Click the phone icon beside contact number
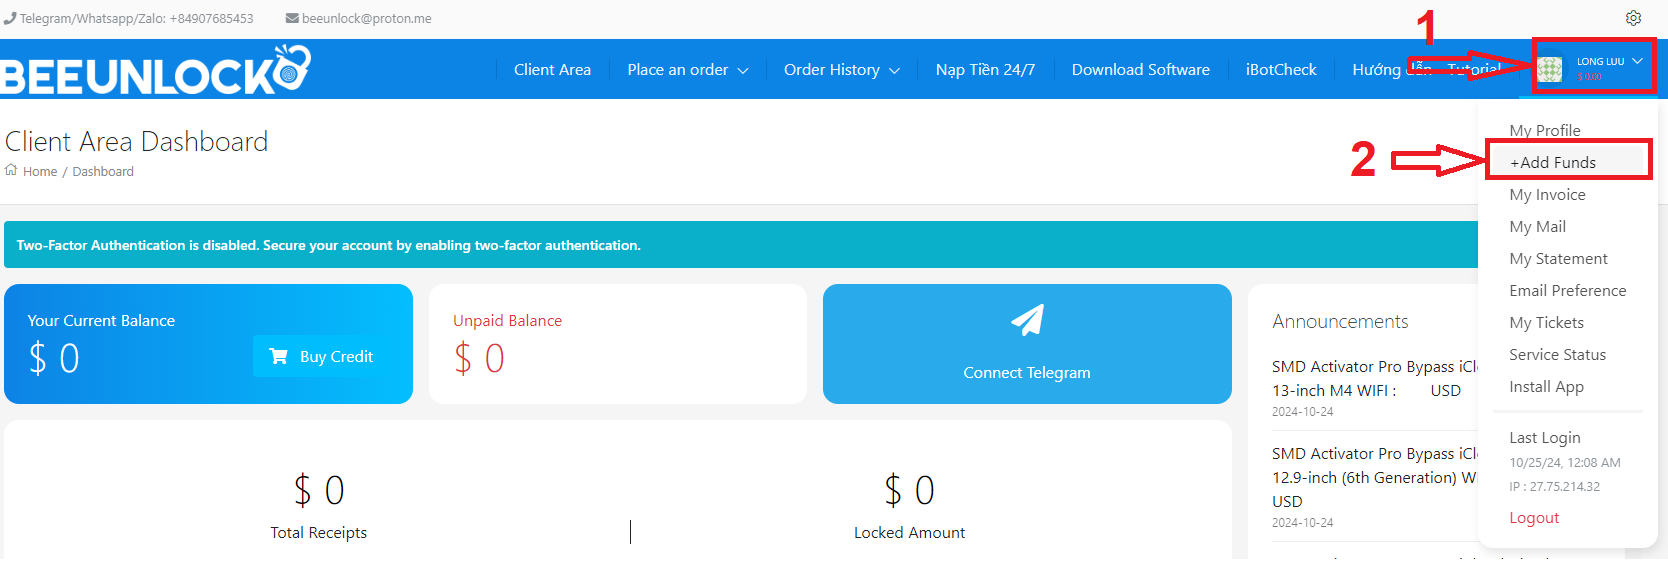Image resolution: width=1668 pixels, height=563 pixels. pos(10,18)
